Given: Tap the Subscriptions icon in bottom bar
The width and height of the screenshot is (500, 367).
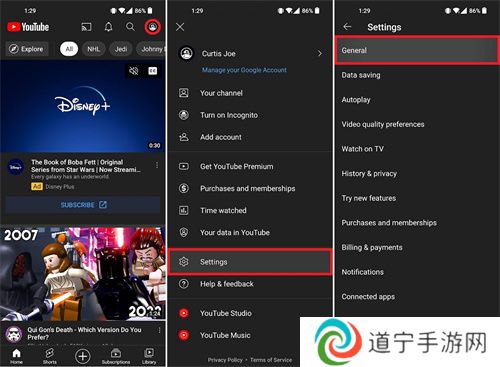Looking at the screenshot, I should (116, 353).
